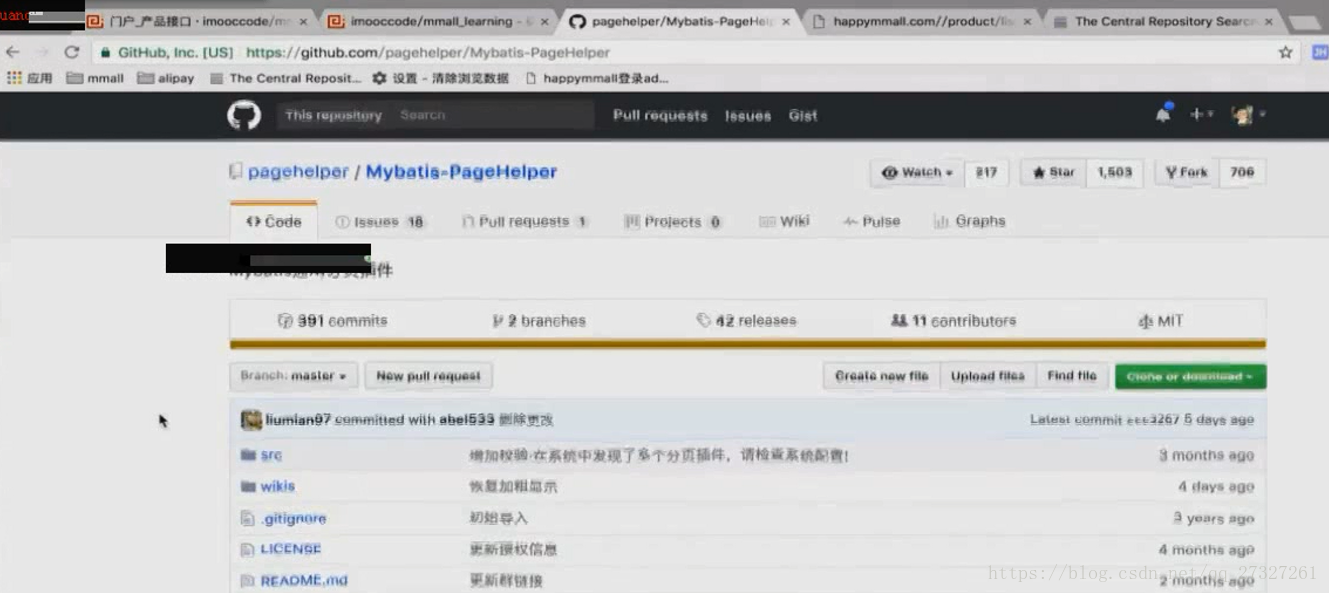1329x593 pixels.
Task: Open the mmall bookmark folder
Action: [95, 78]
